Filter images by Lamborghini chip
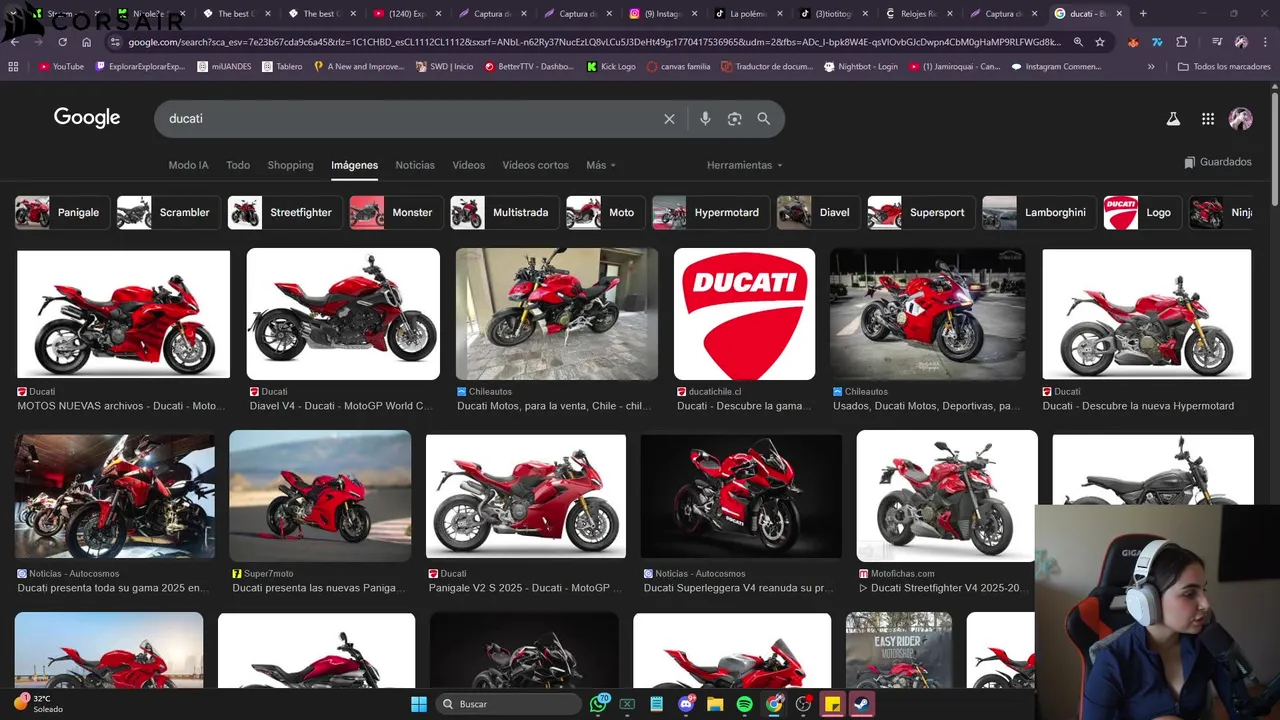Viewport: 1280px width, 720px height. 1039,212
